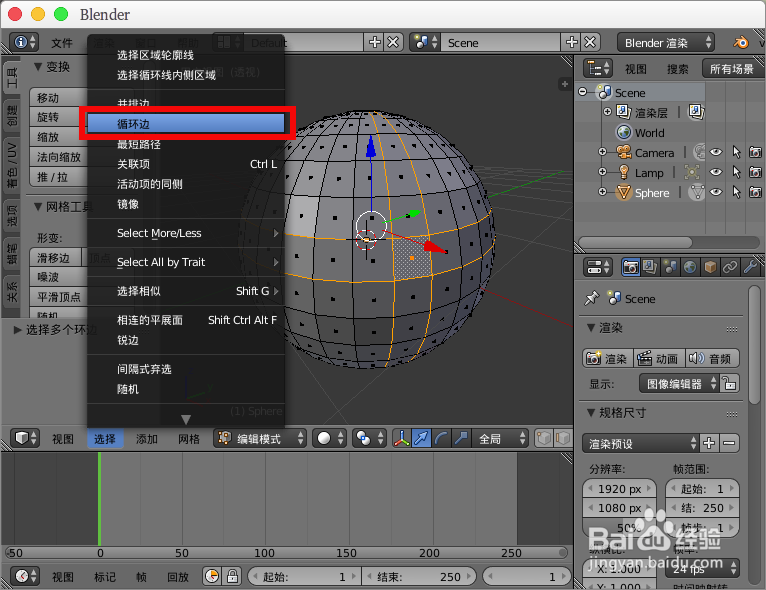Open the Properties editor type selector
This screenshot has width=766, height=590.
pyautogui.click(x=598, y=267)
